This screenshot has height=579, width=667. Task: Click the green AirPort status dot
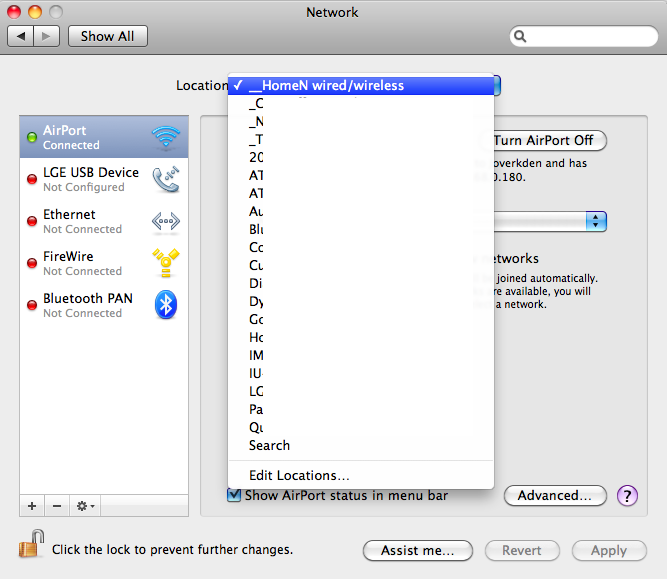coord(32,137)
